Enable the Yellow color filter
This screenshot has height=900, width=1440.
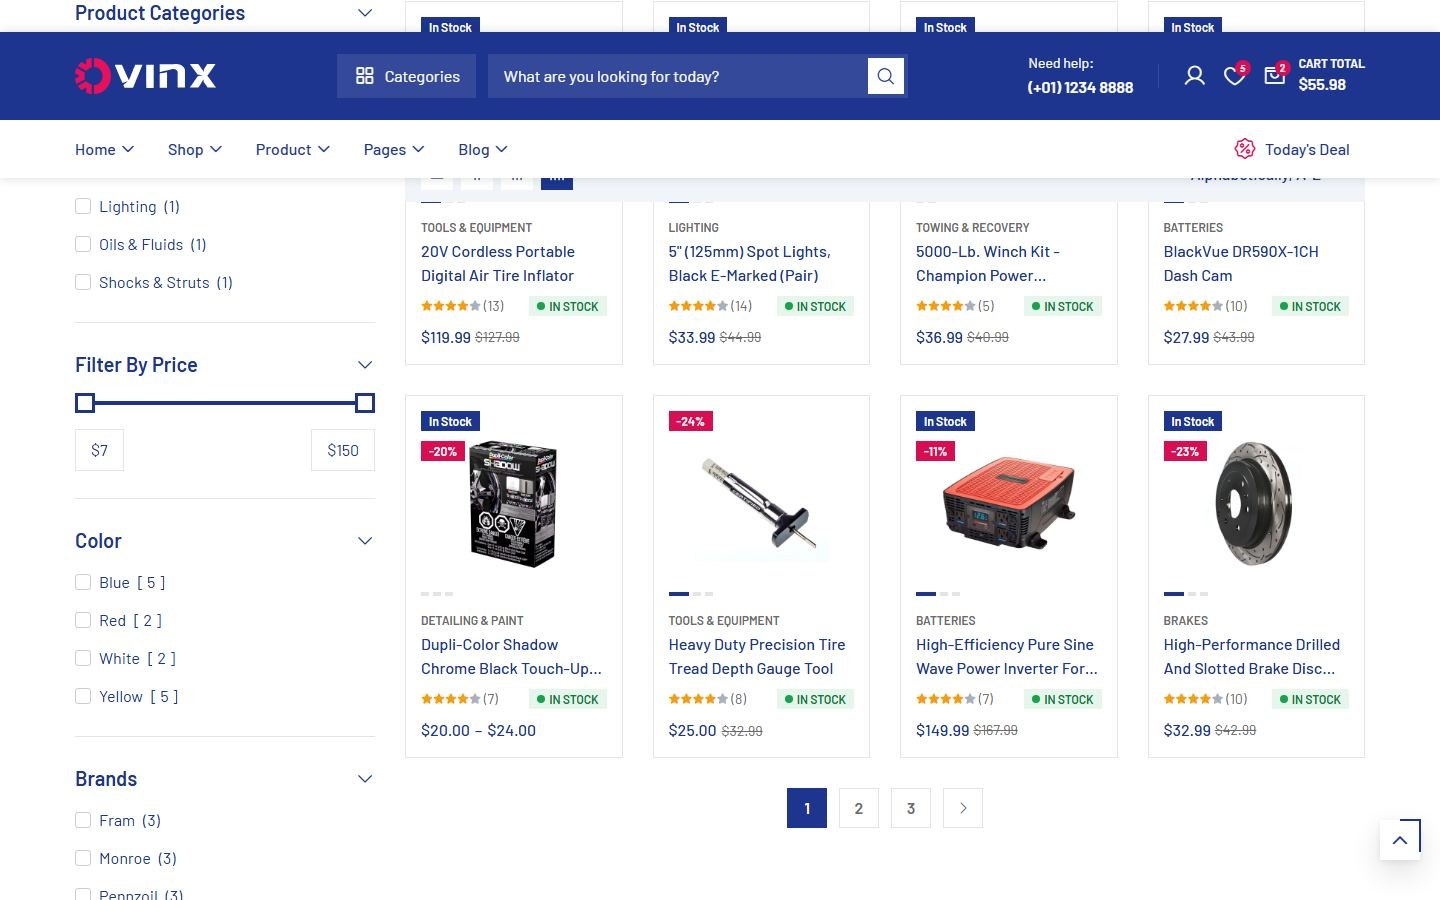point(83,696)
